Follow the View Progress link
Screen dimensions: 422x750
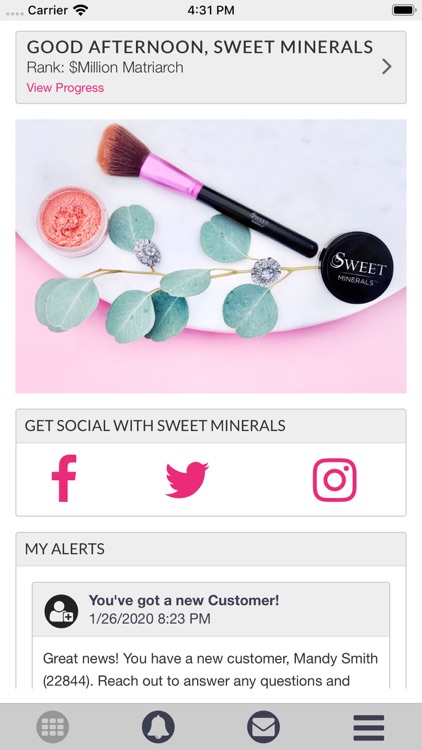(x=65, y=88)
